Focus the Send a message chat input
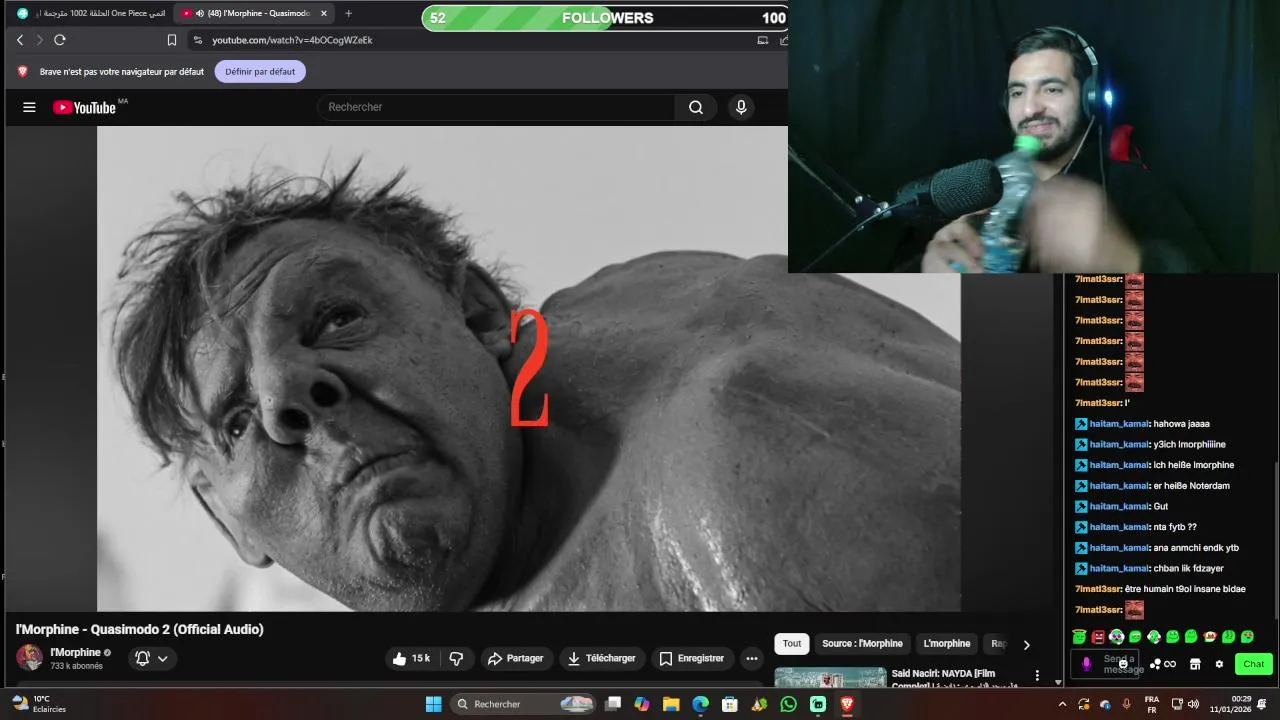 pos(1105,664)
